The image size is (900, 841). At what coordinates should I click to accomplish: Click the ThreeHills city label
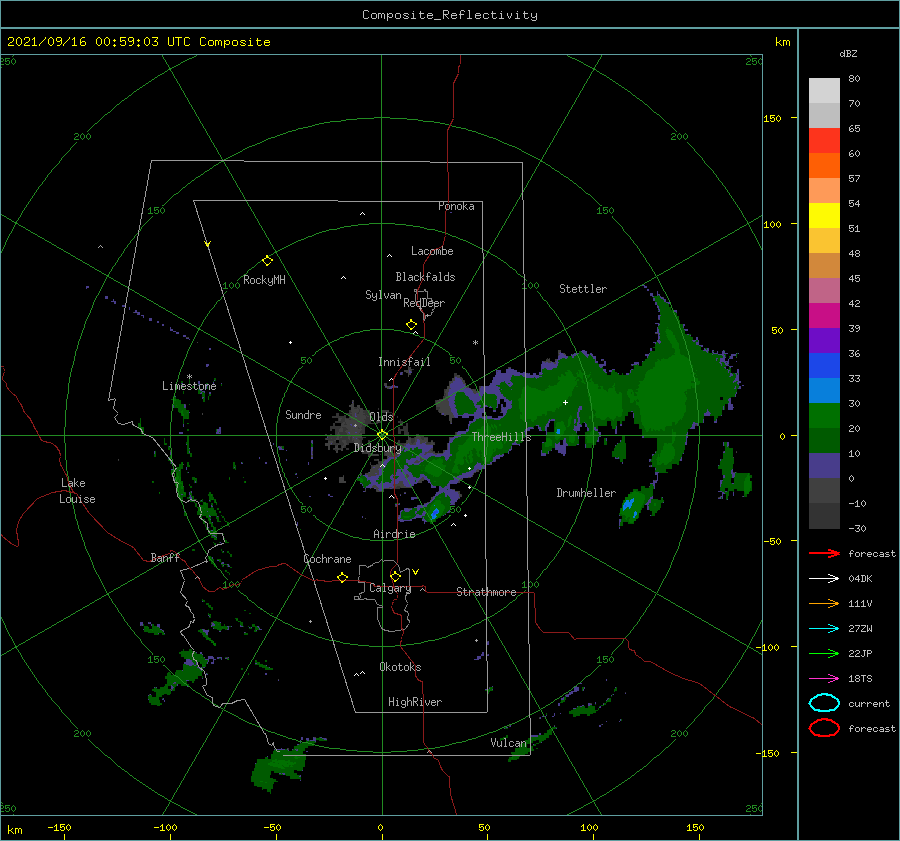point(502,437)
